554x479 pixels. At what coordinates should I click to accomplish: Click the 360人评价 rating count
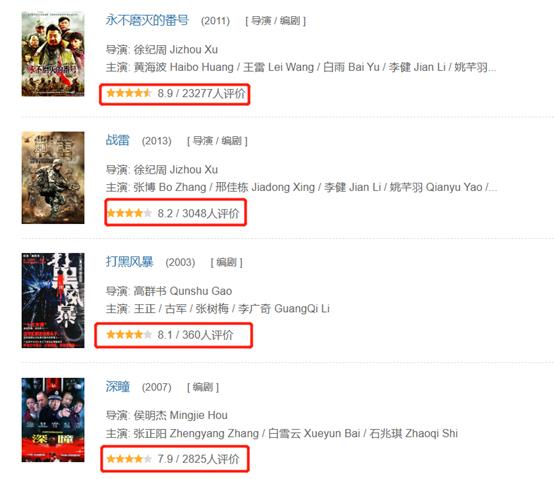click(208, 335)
